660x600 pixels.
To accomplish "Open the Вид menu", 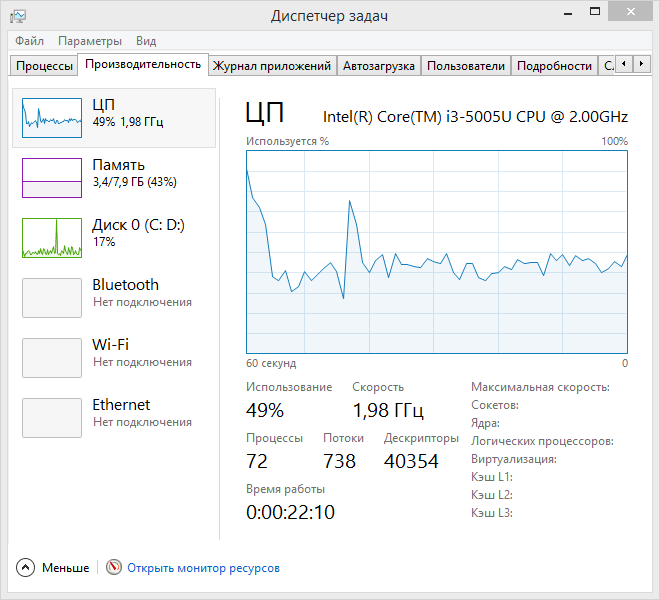I will pos(146,41).
